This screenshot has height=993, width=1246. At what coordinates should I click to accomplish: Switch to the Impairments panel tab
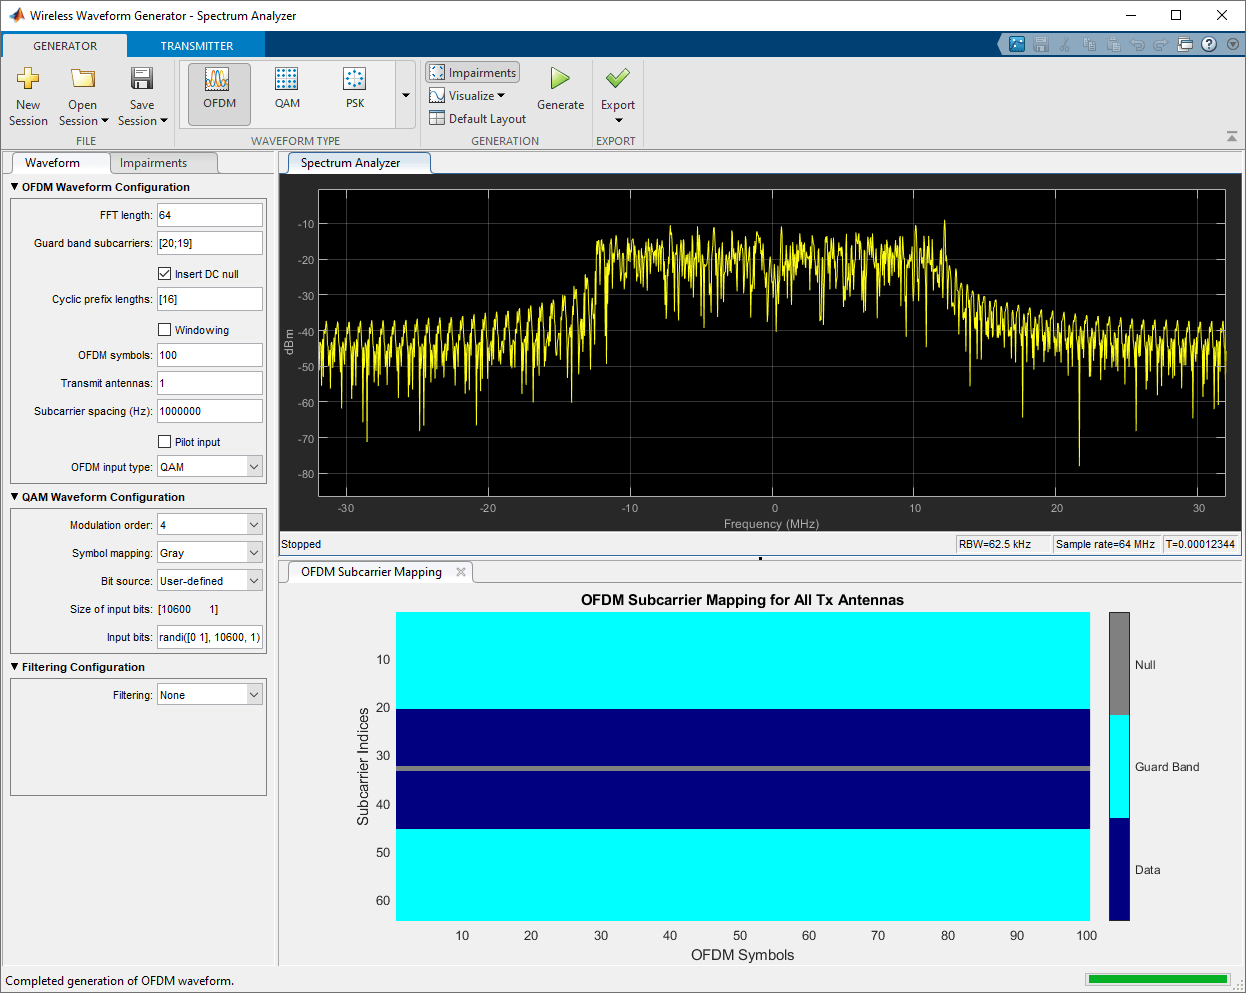tap(153, 163)
